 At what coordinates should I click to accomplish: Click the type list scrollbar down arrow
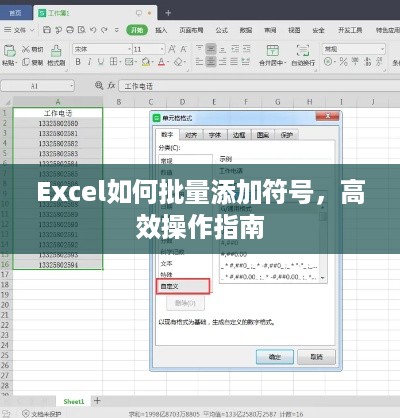(x=323, y=278)
